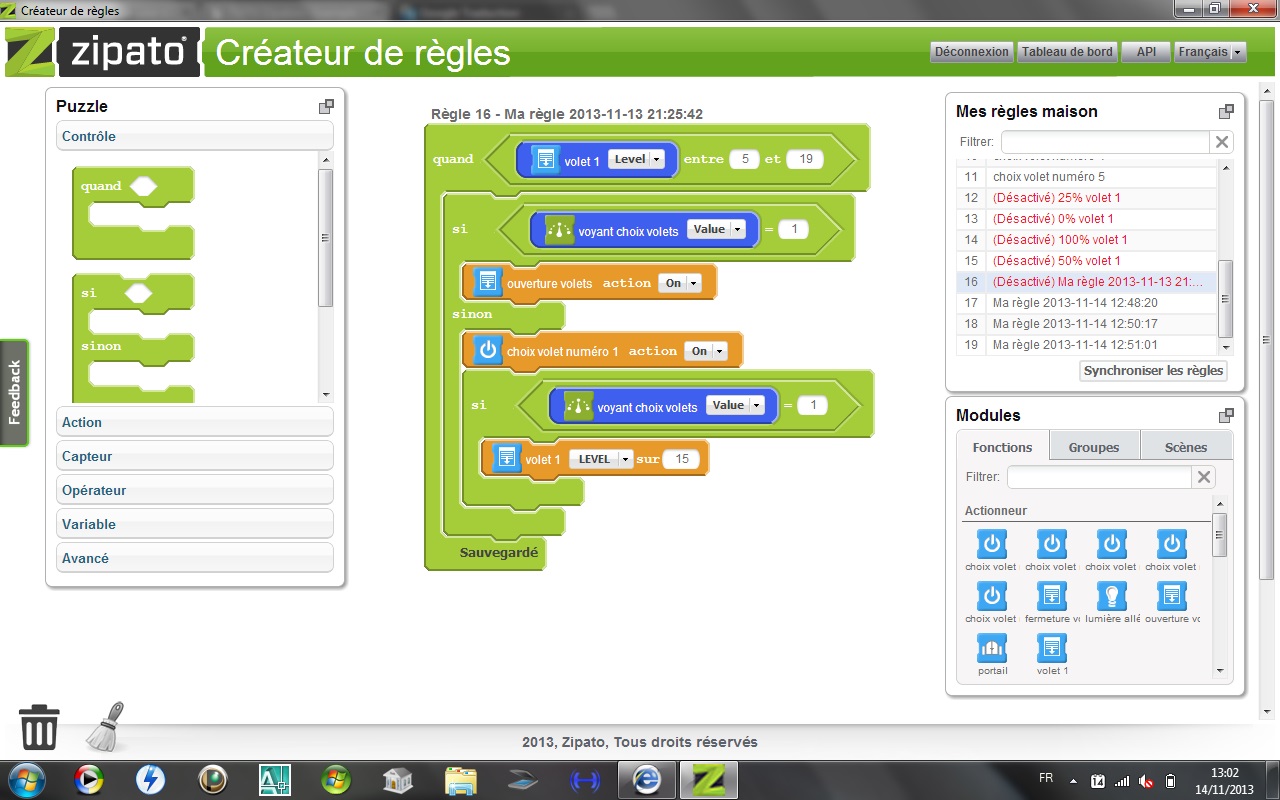Click the Filtrer field in Modules panel
This screenshot has height=800, width=1280.
click(x=1099, y=478)
